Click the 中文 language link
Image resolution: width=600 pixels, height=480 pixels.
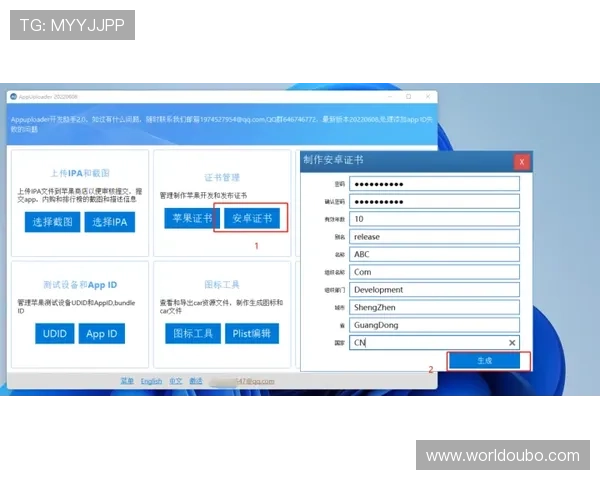click(175, 381)
